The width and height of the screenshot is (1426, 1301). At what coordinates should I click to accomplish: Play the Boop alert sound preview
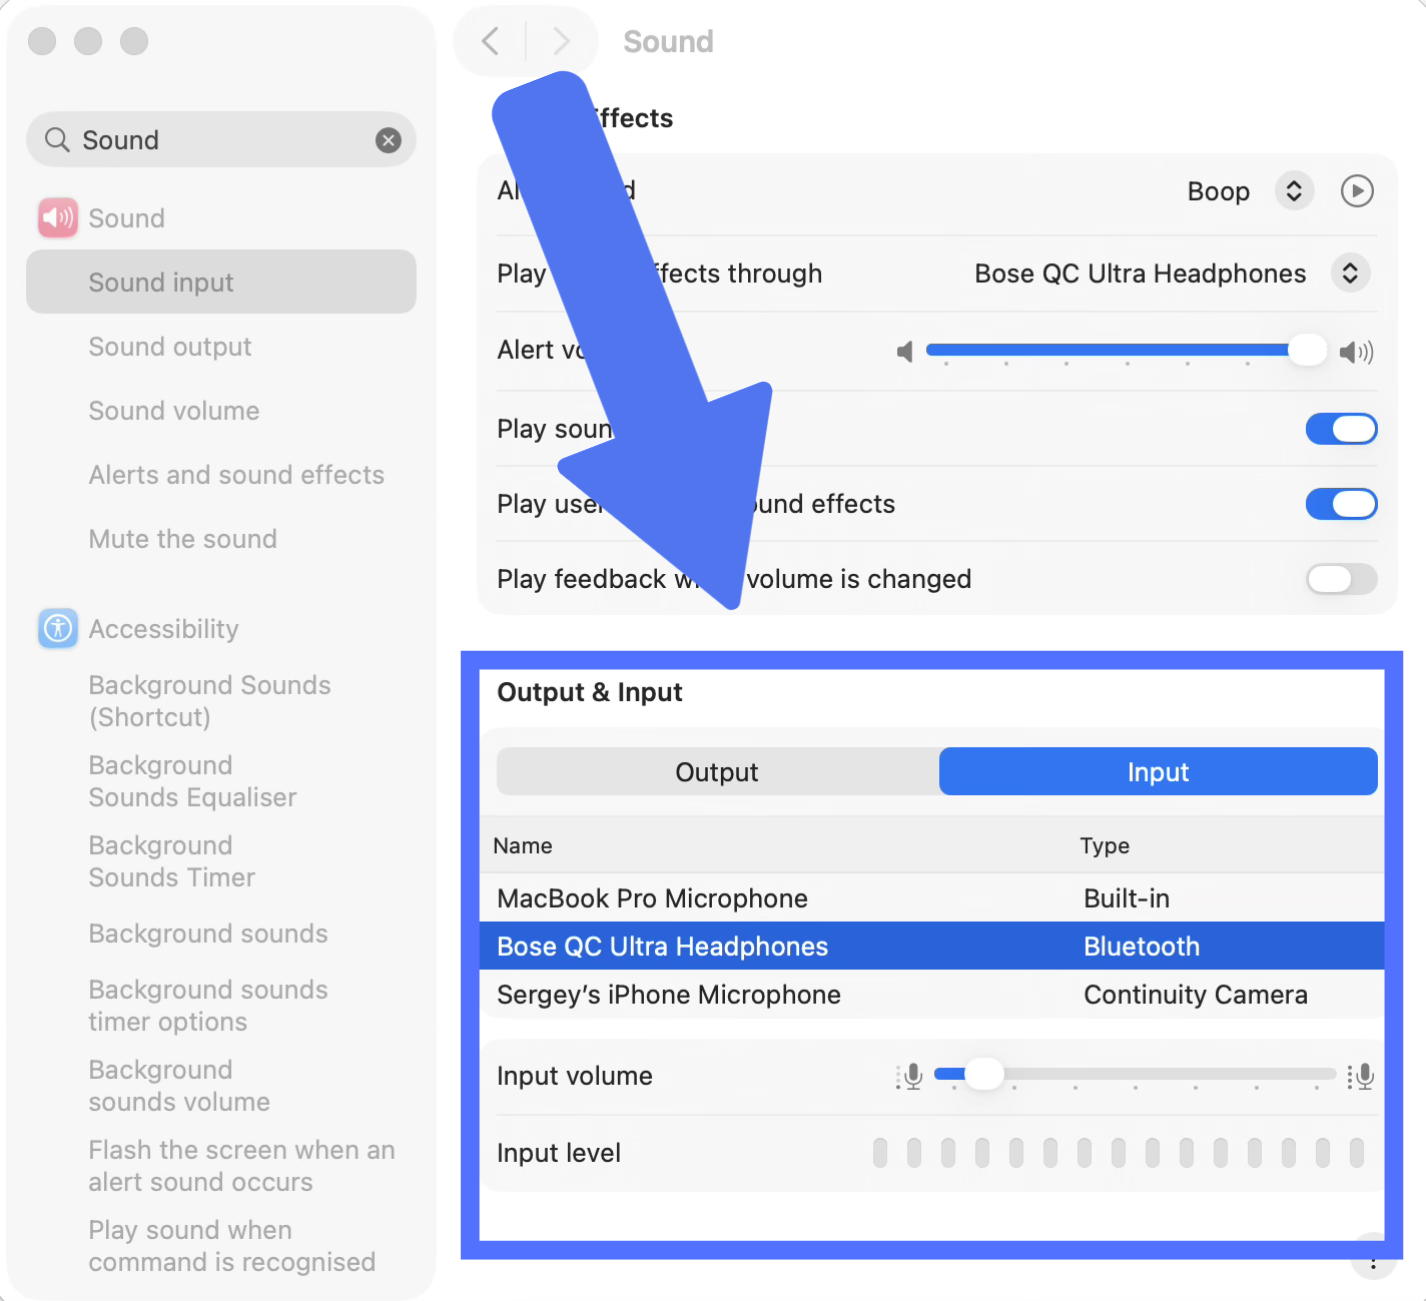(1357, 191)
